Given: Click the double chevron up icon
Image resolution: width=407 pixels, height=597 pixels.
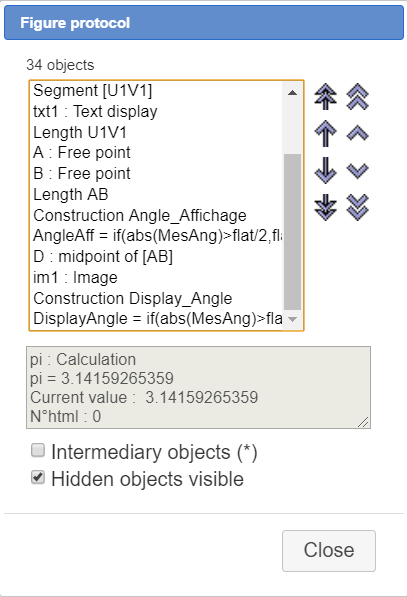Looking at the screenshot, I should (x=358, y=97).
